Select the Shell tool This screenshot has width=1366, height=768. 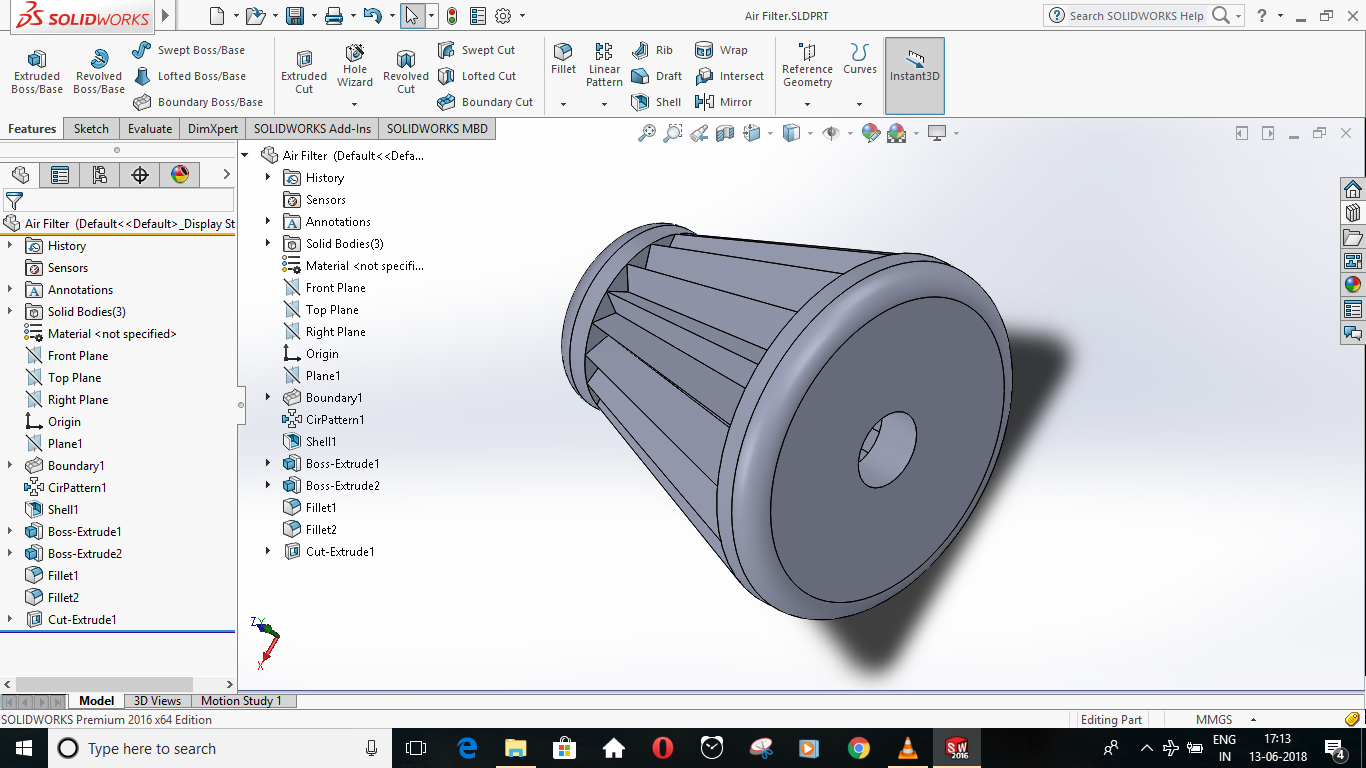click(655, 101)
